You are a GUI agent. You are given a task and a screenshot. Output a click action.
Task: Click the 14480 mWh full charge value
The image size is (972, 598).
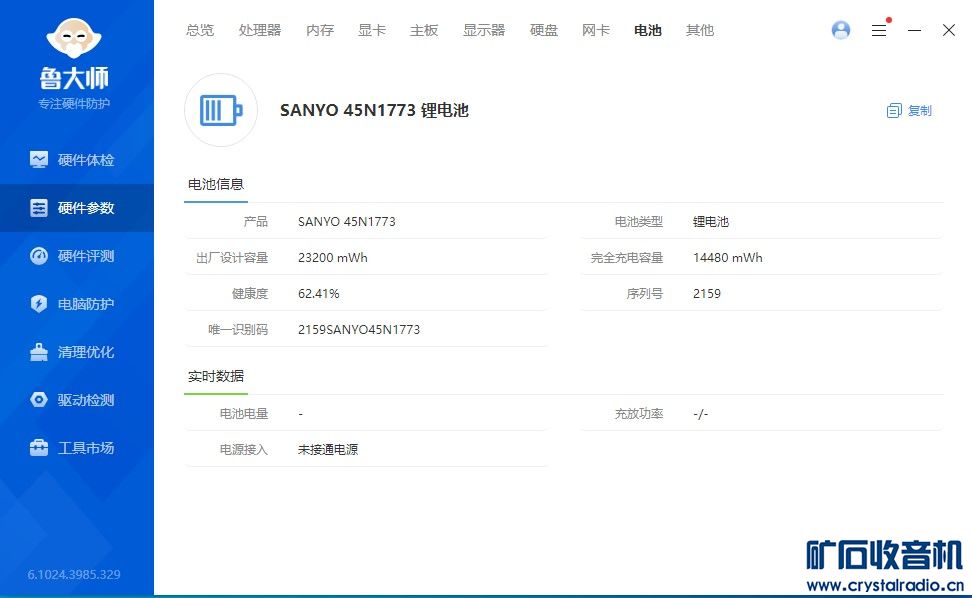click(x=728, y=258)
